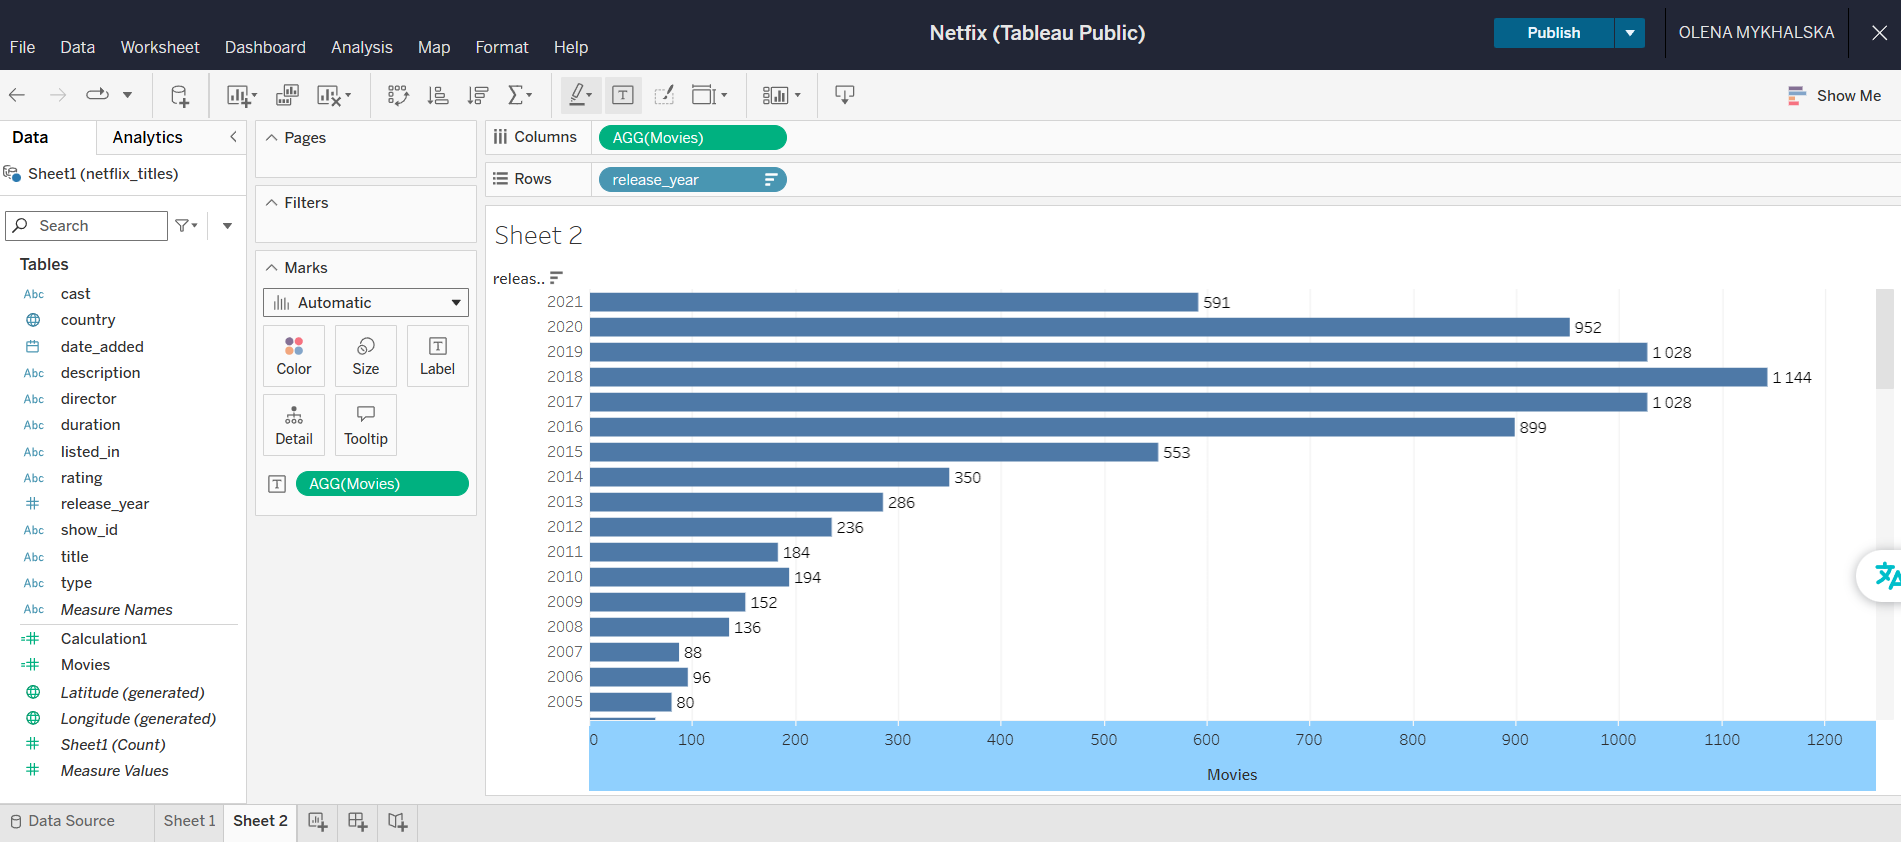Click the Color marks card
This screenshot has width=1901, height=842.
(x=294, y=356)
